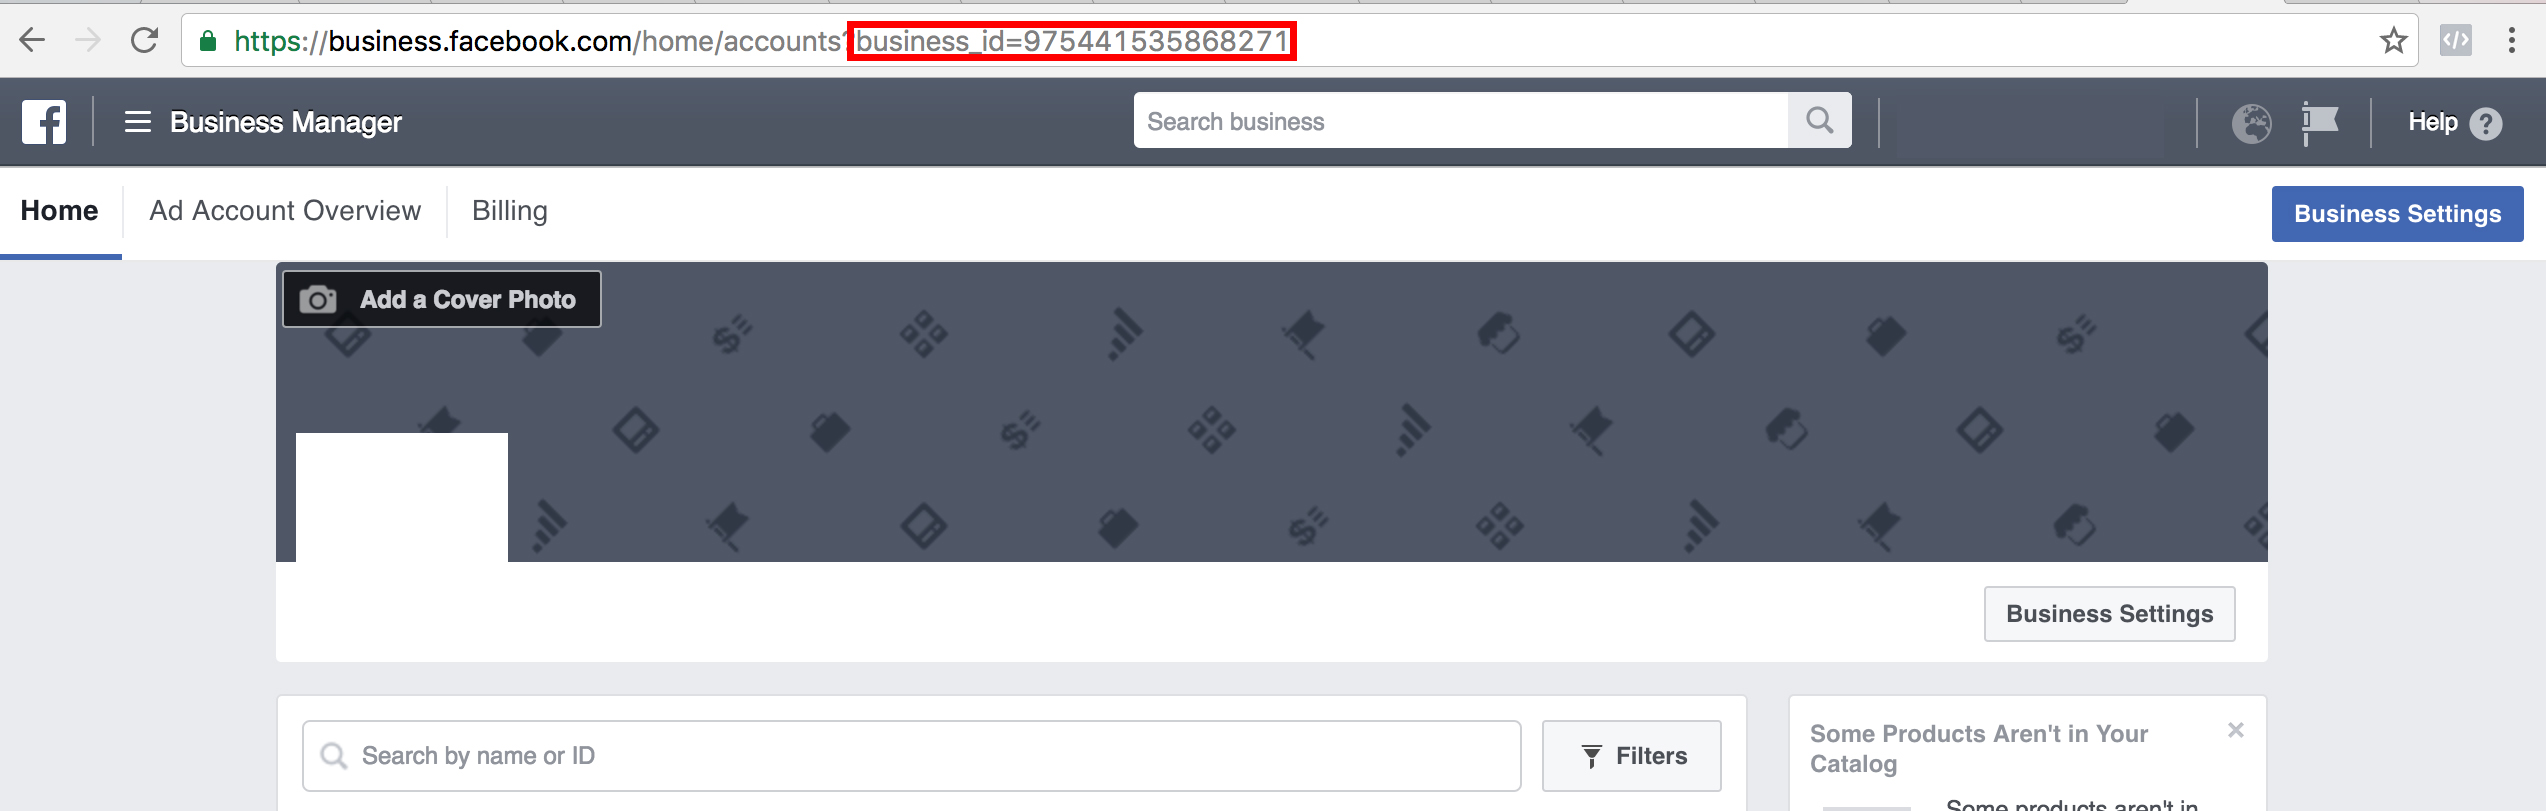Switch to the Home tab
The image size is (2546, 811).
60,211
